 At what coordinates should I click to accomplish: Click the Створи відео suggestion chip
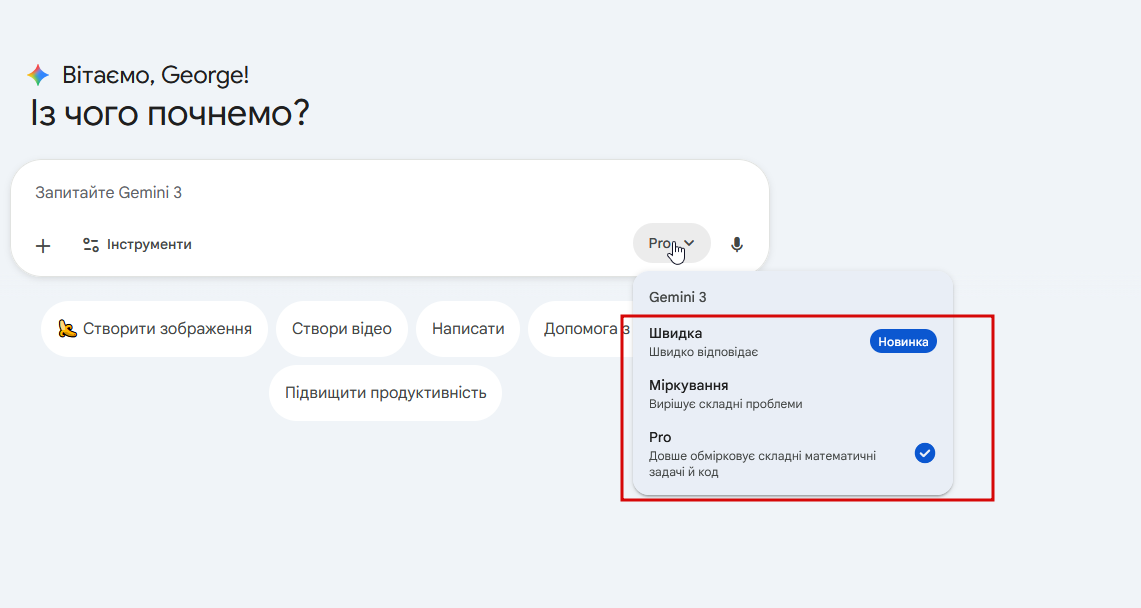(341, 329)
